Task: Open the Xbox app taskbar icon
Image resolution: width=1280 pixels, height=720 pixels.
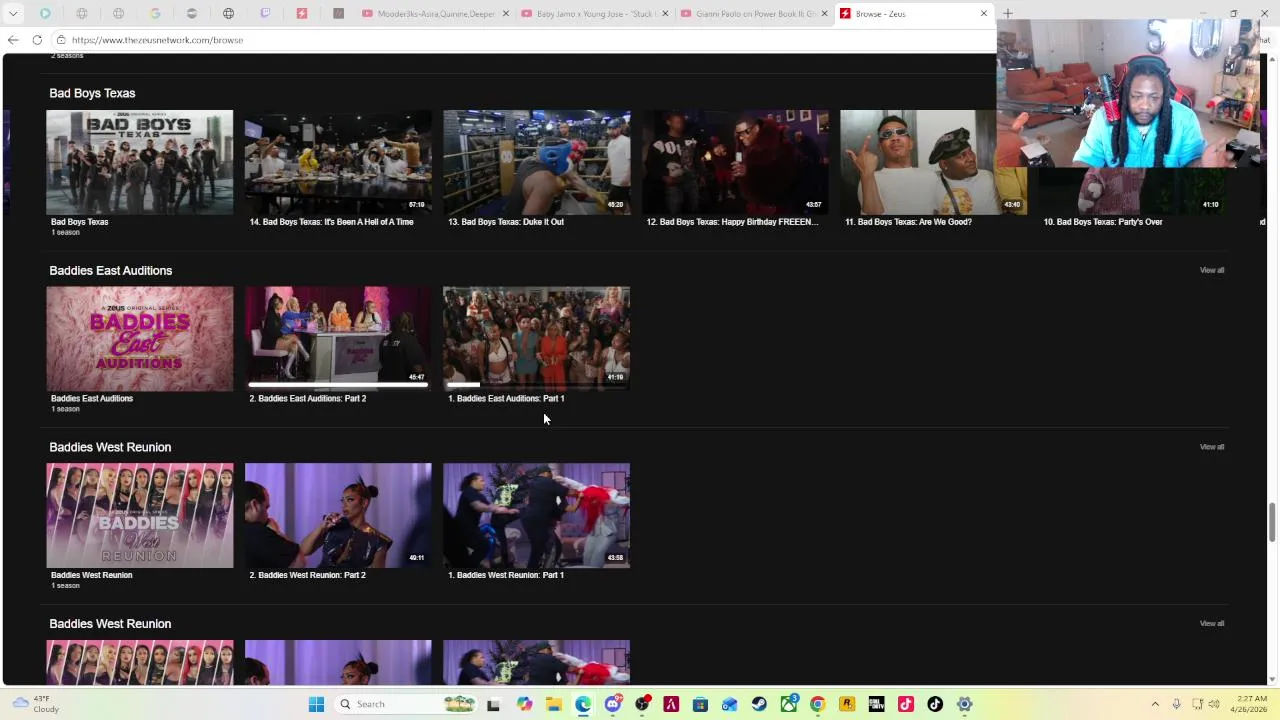Action: [789, 704]
